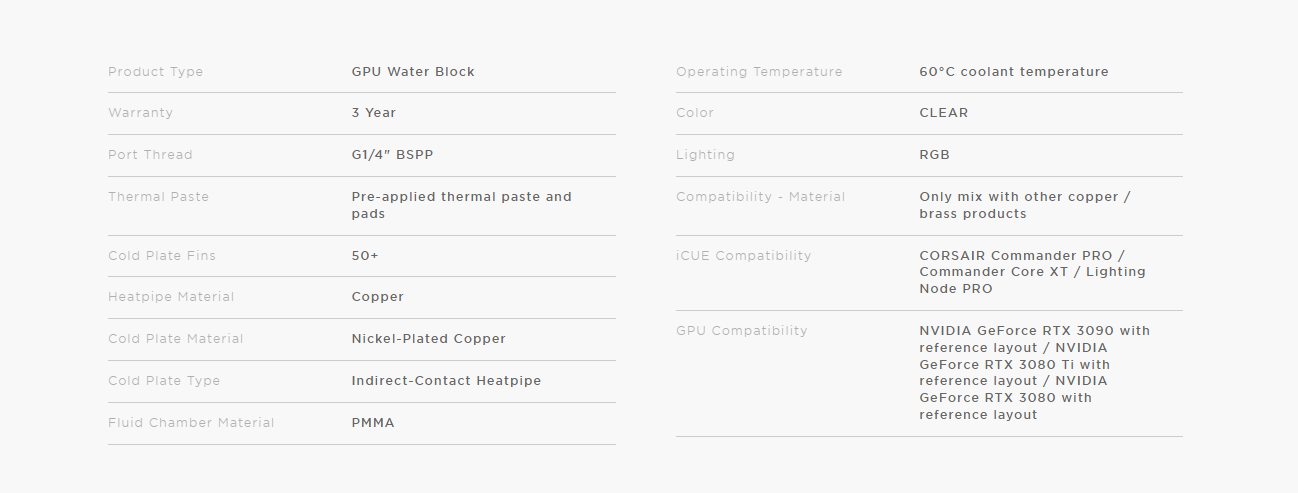Click the Heatpipe Material Copper value
The height and width of the screenshot is (493, 1298).
pyautogui.click(x=378, y=297)
